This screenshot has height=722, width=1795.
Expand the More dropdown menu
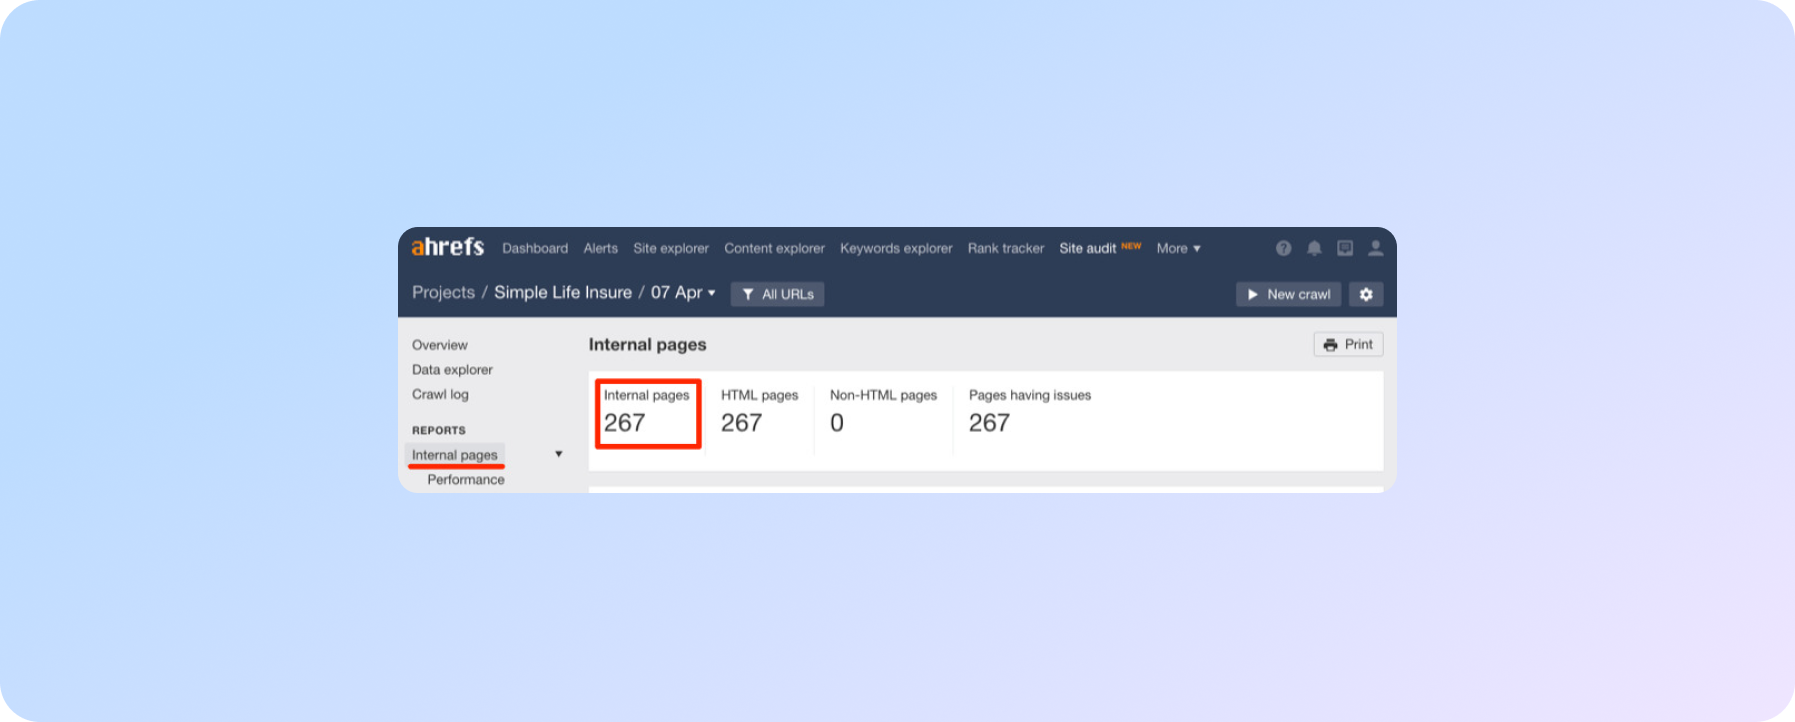coord(1178,248)
